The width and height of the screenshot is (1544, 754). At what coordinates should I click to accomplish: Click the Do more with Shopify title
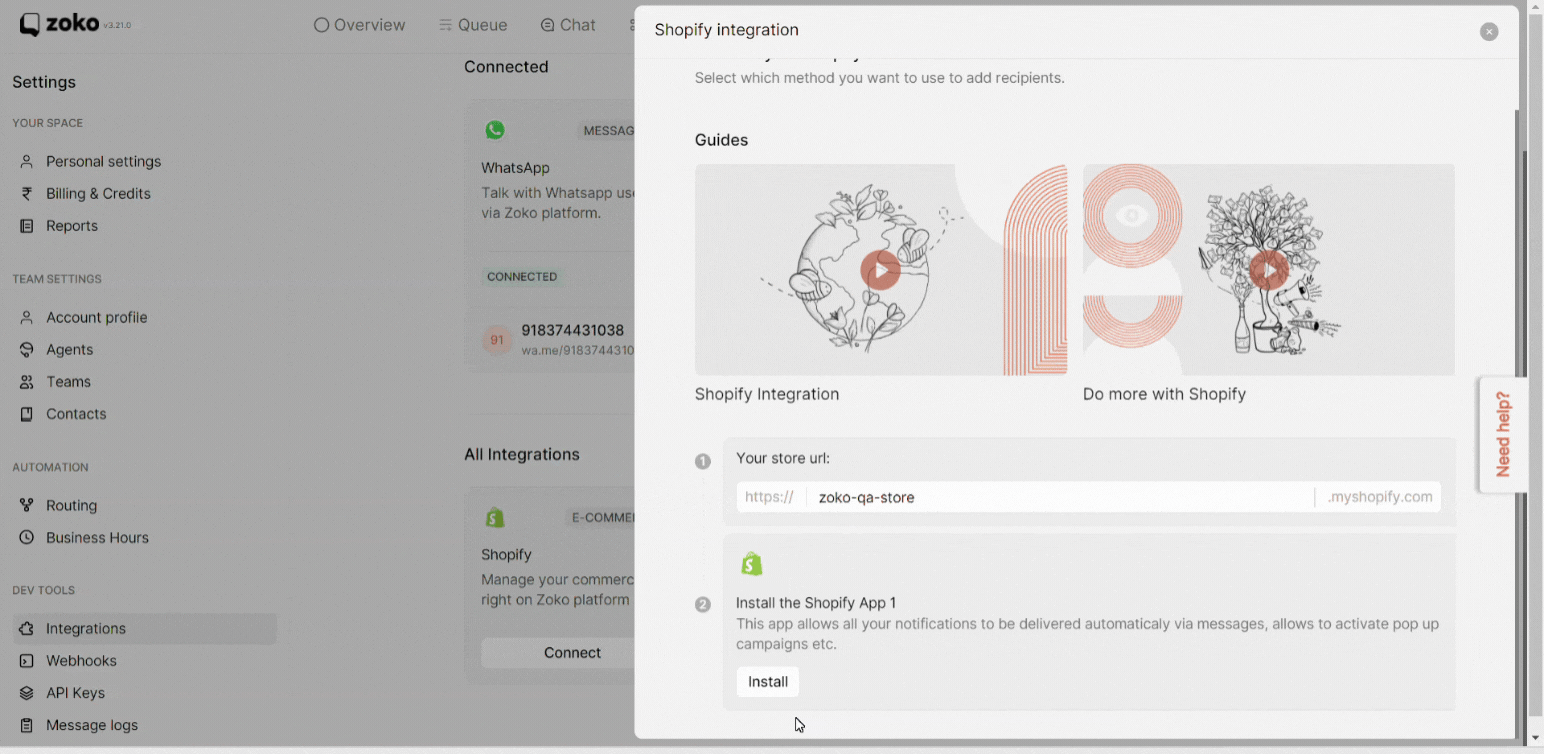coord(1164,394)
